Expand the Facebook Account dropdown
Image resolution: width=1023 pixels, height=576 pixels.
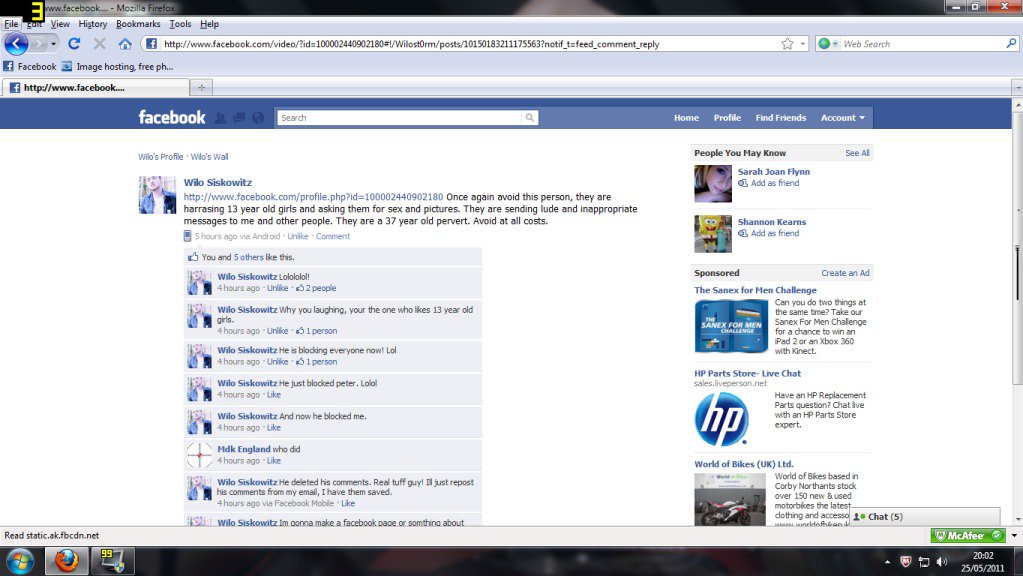[x=842, y=118]
